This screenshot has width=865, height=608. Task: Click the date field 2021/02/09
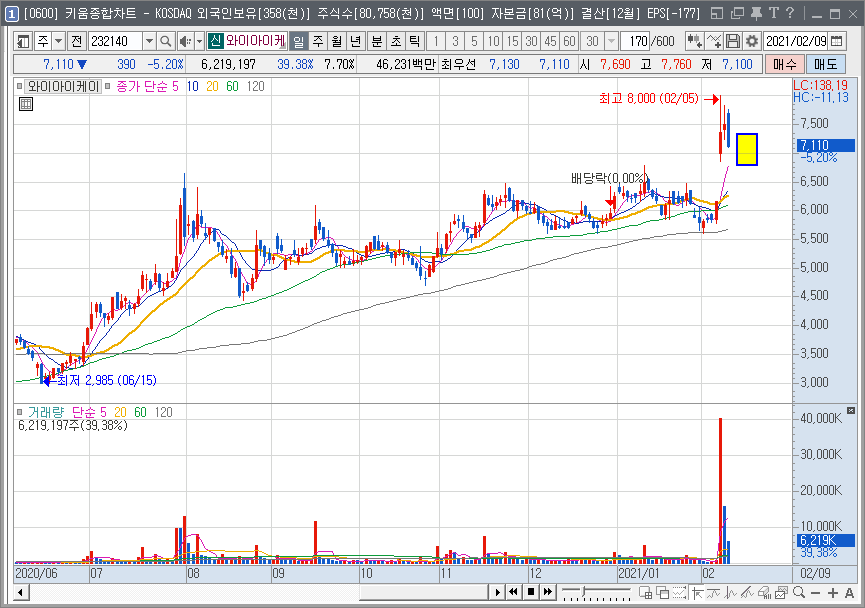(797, 41)
